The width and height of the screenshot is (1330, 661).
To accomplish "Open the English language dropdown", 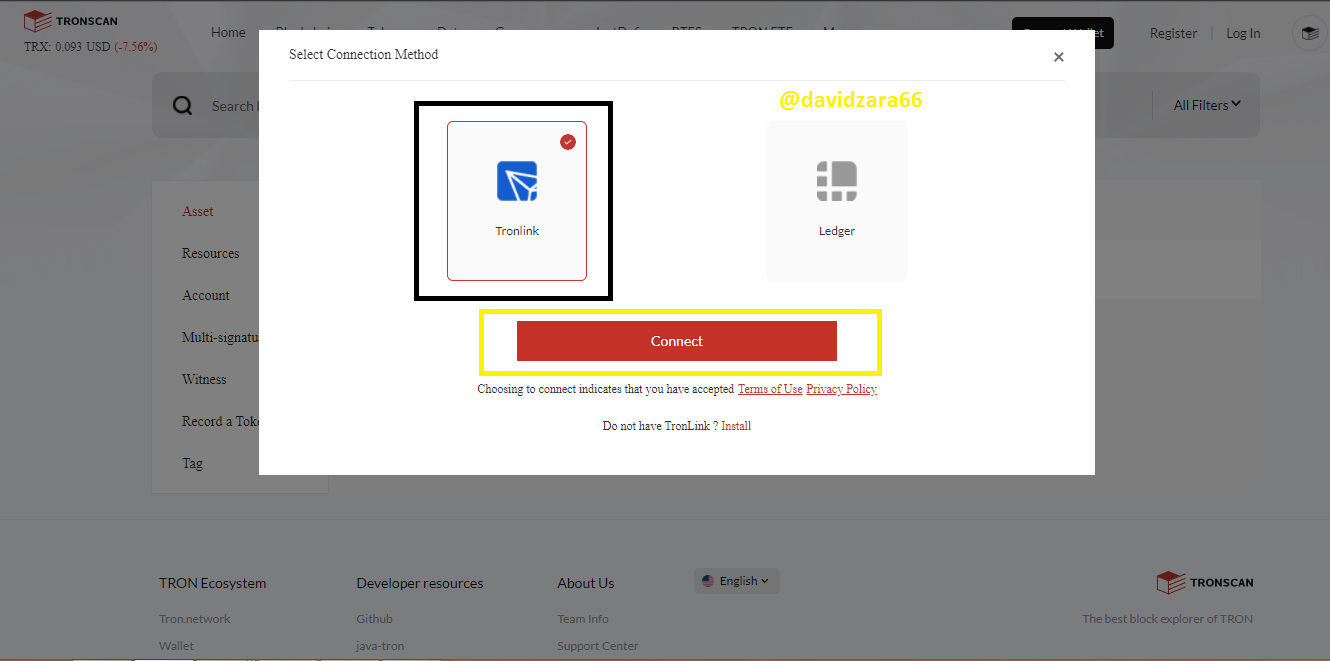I will tap(736, 581).
